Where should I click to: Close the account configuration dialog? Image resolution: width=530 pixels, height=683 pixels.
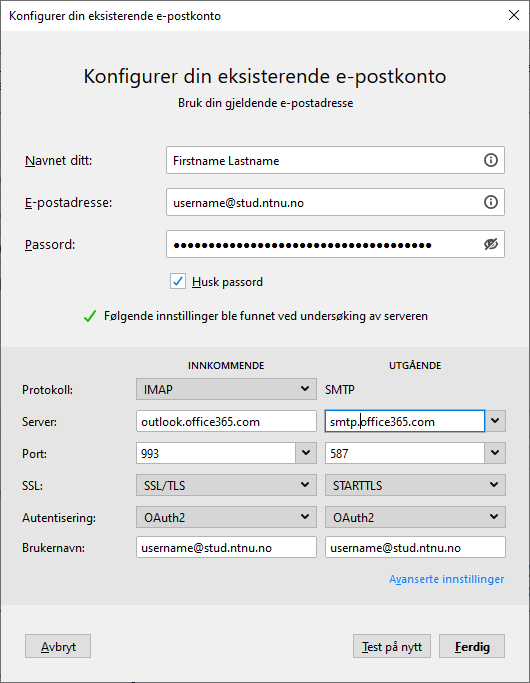pos(514,15)
